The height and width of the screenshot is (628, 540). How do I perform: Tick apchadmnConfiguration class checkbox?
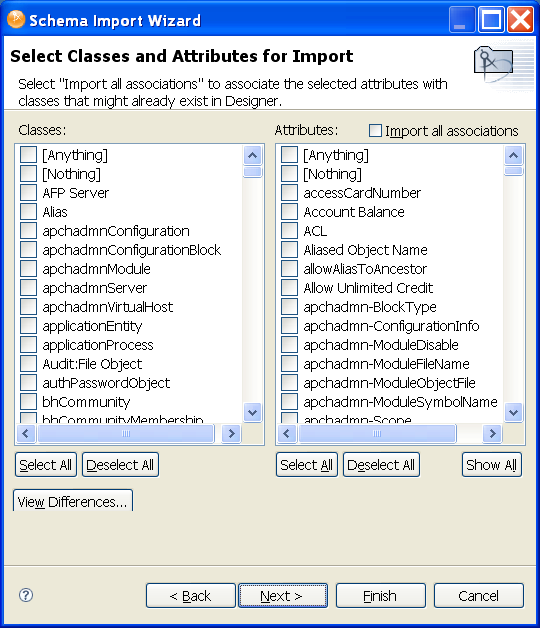click(28, 231)
